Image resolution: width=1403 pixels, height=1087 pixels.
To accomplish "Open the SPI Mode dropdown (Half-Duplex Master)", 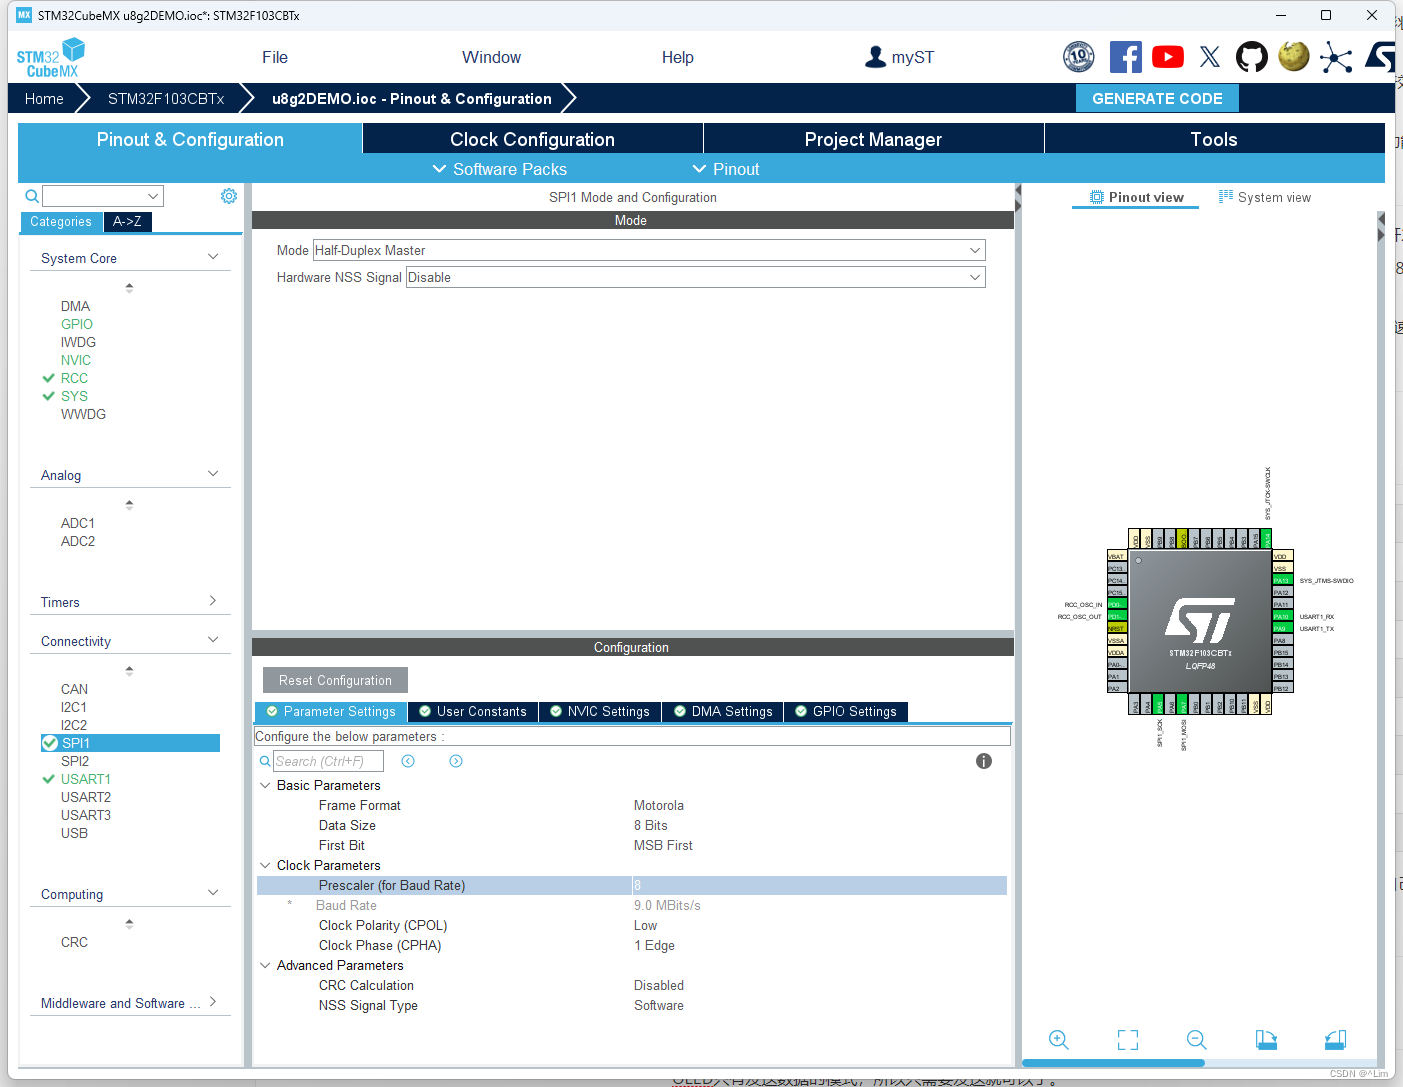I will [x=649, y=250].
